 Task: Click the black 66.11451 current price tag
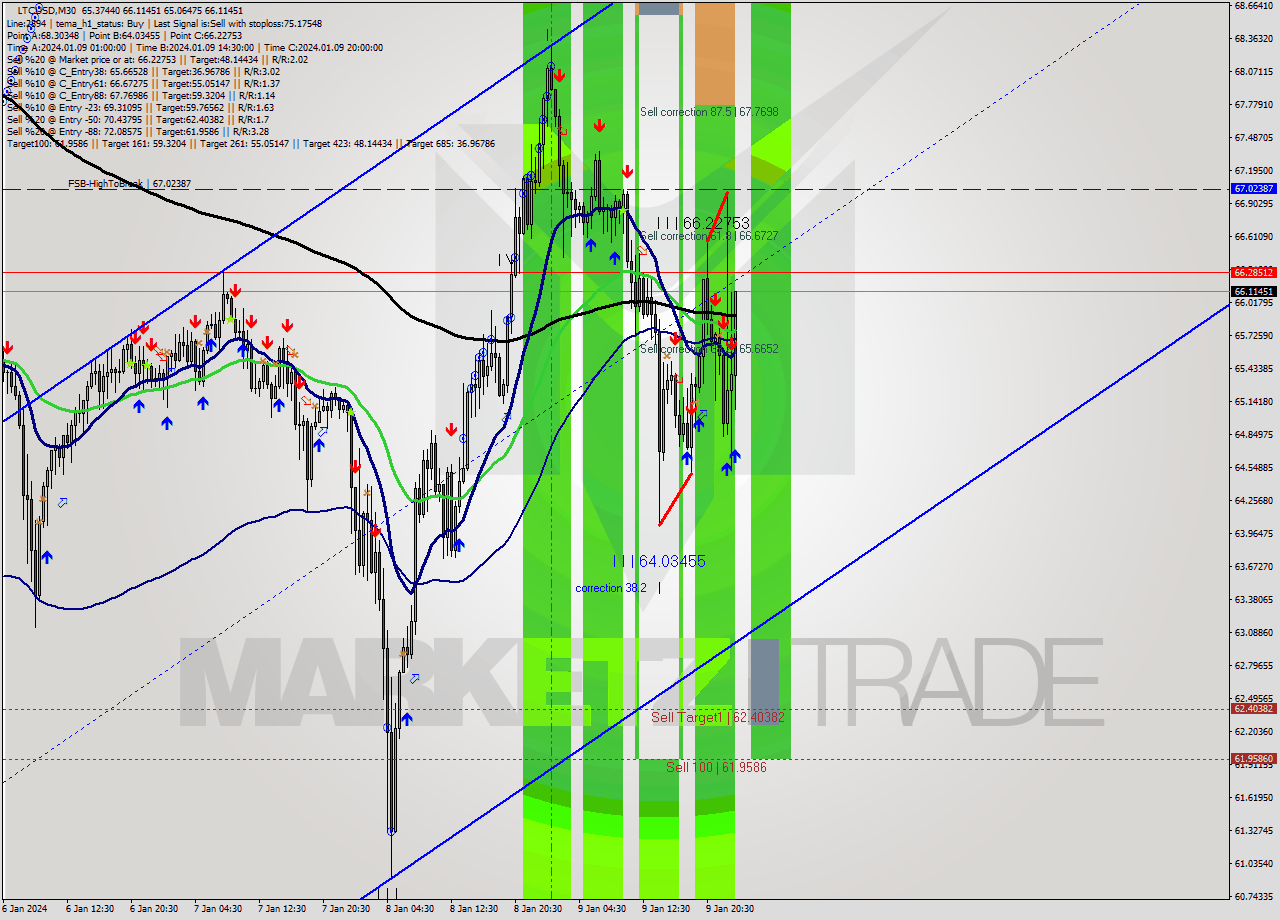point(1253,291)
